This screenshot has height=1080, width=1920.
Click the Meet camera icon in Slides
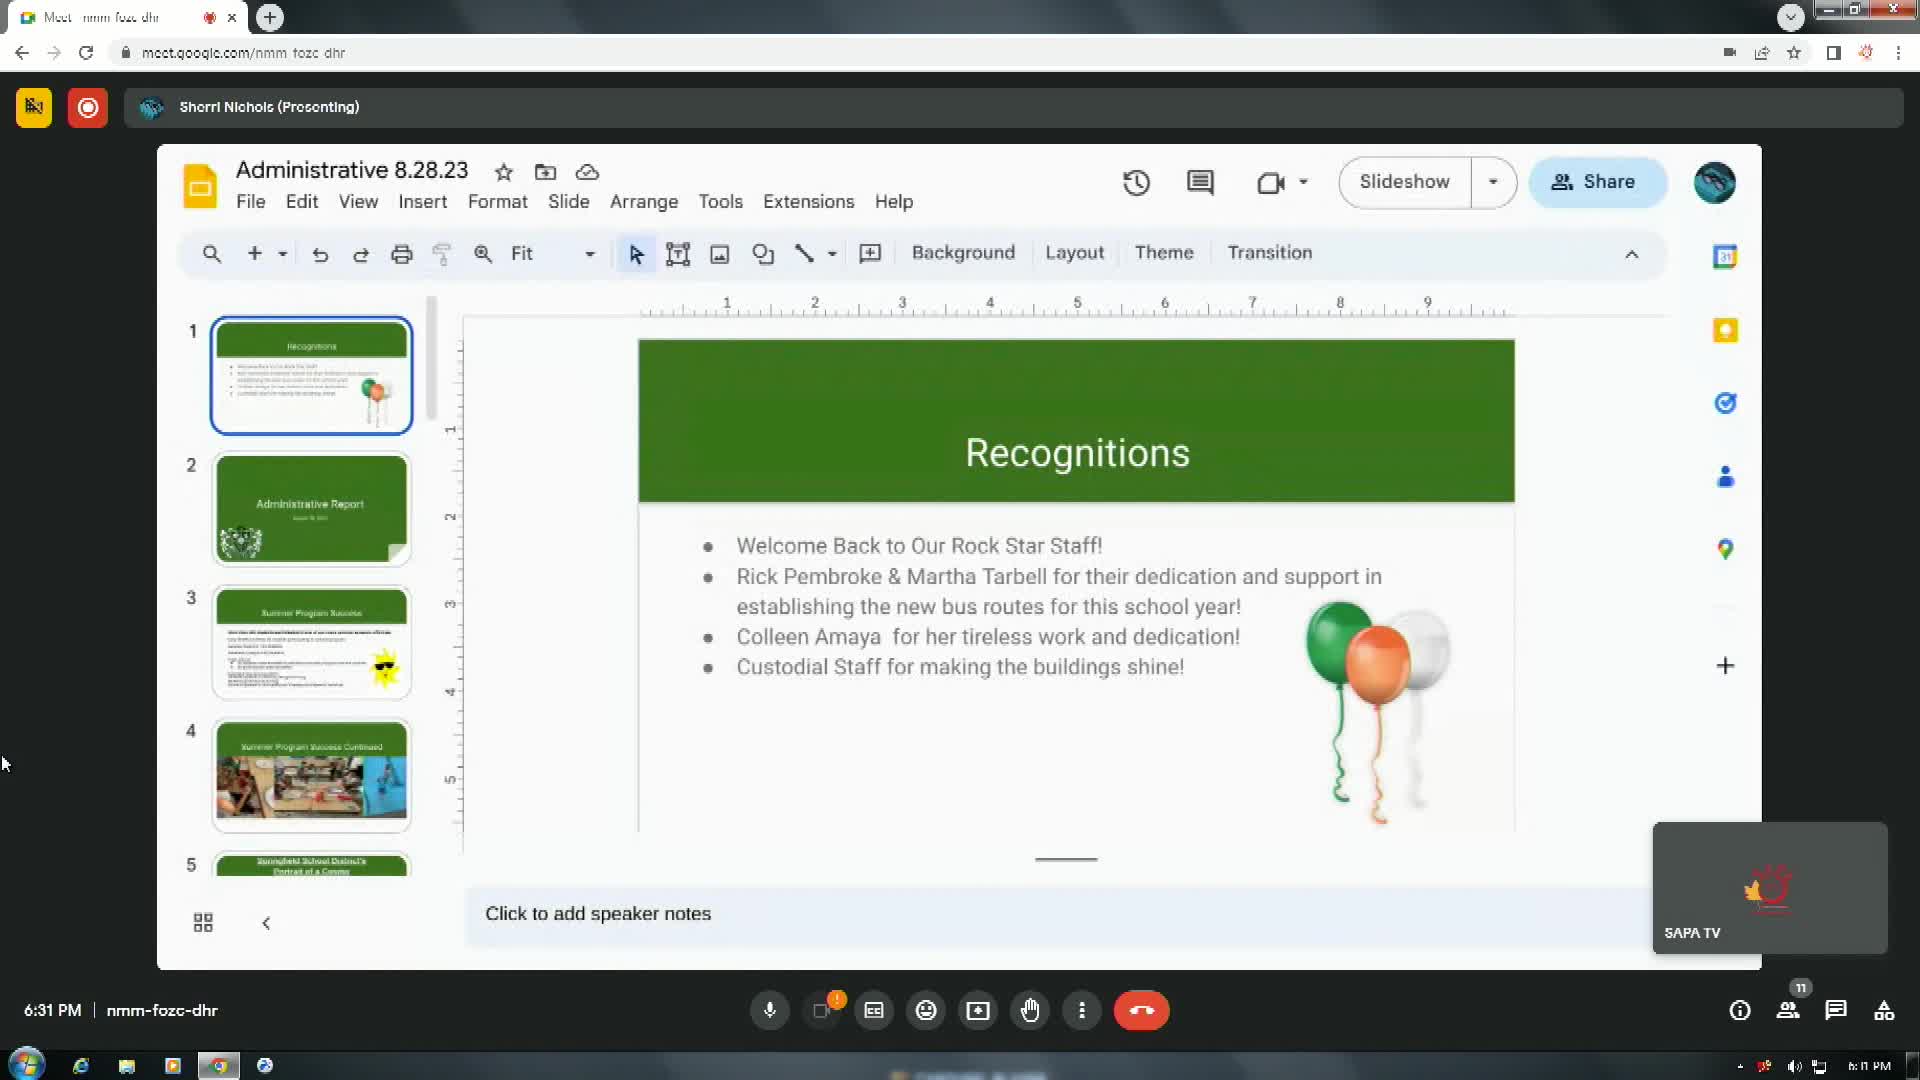pos(1270,182)
